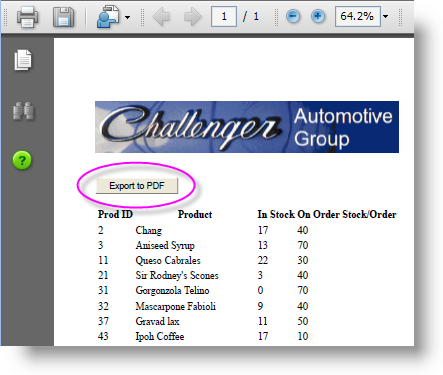
Task: Click Prod ID 37 in the table
Action: [x=103, y=321]
